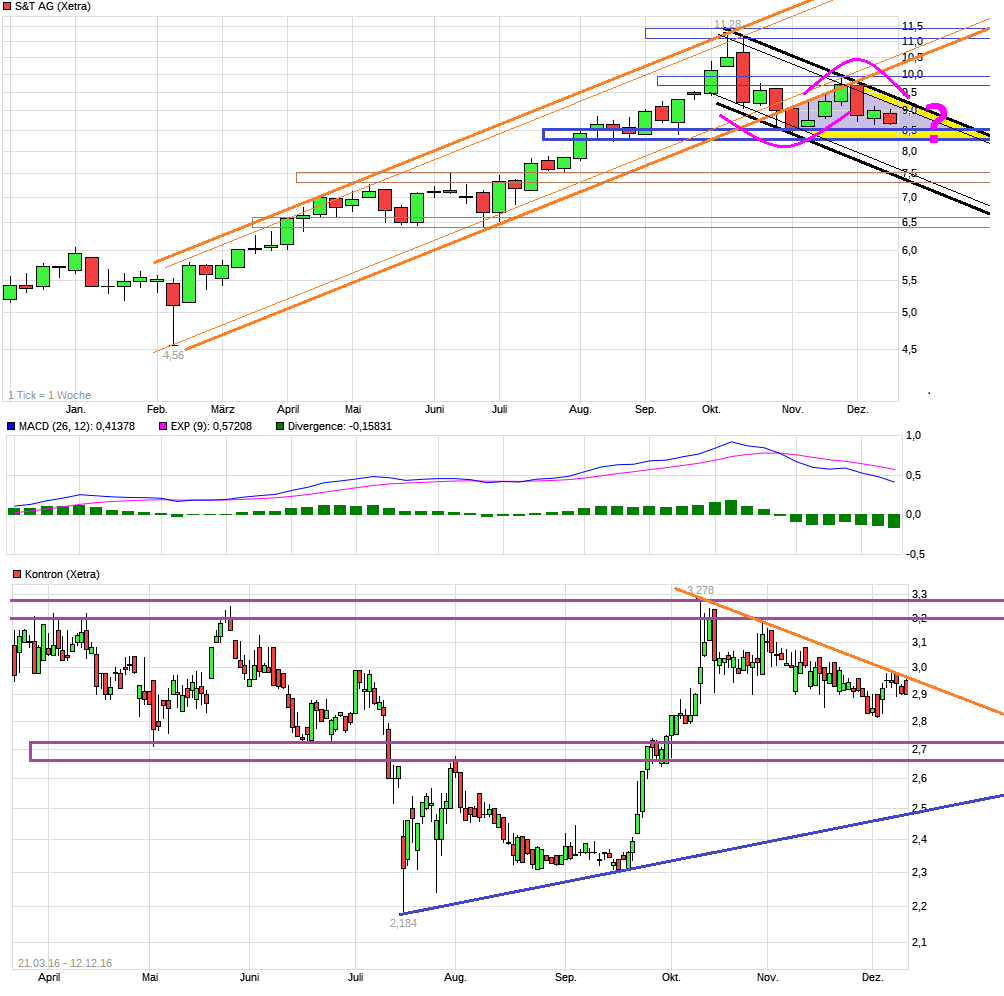Click 'Nov.' on the Kontron time axis
This screenshot has width=1004, height=996.
tap(767, 977)
